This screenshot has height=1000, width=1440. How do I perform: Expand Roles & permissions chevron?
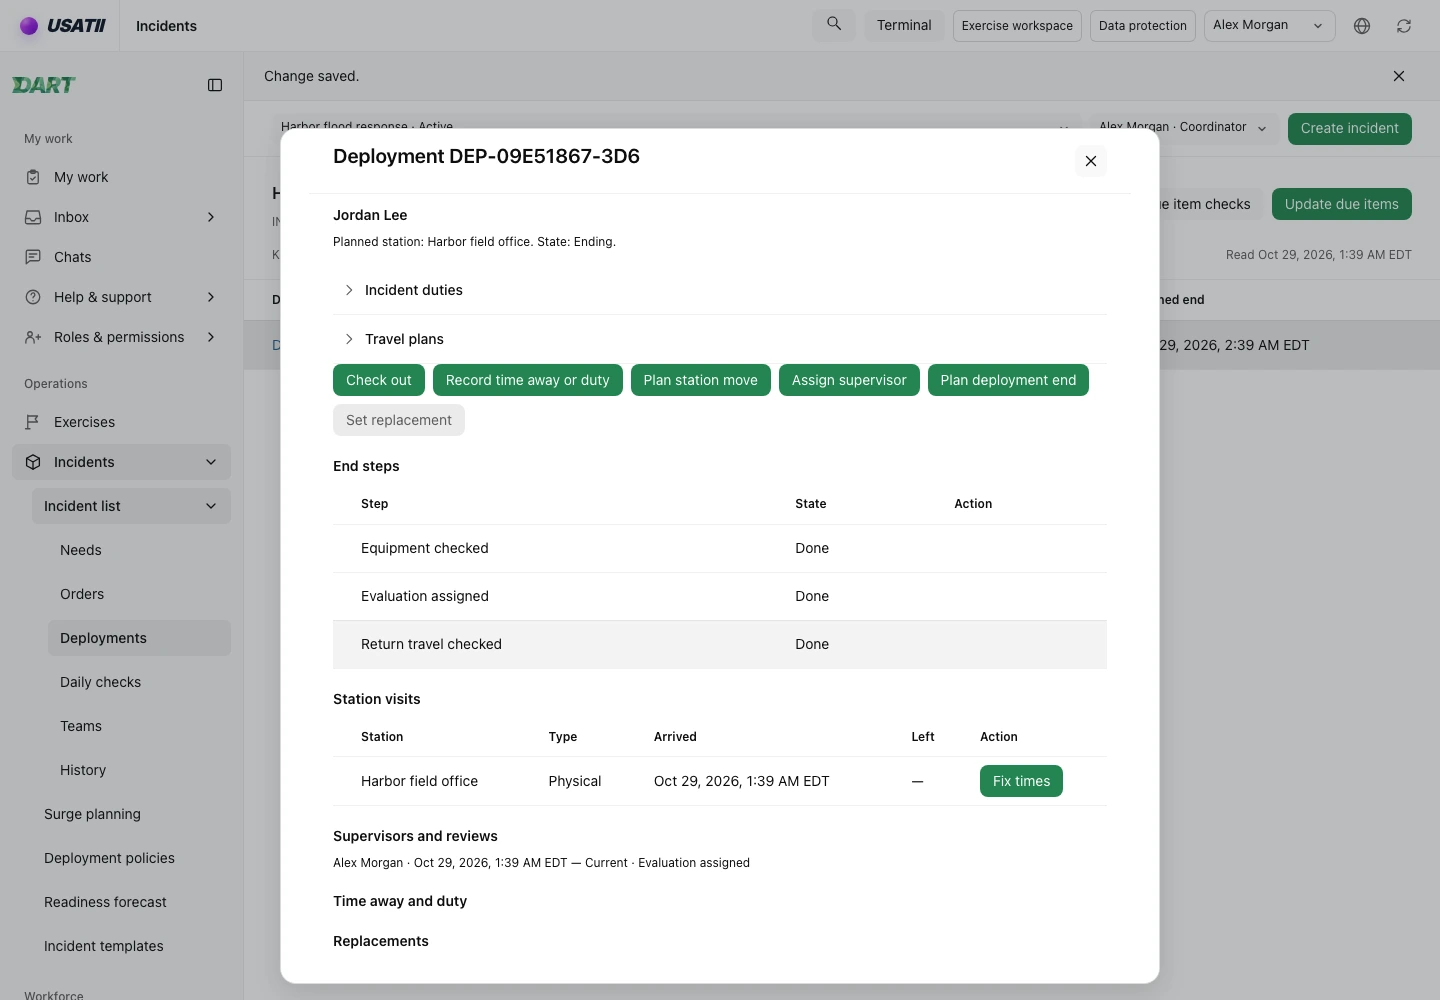(x=211, y=337)
